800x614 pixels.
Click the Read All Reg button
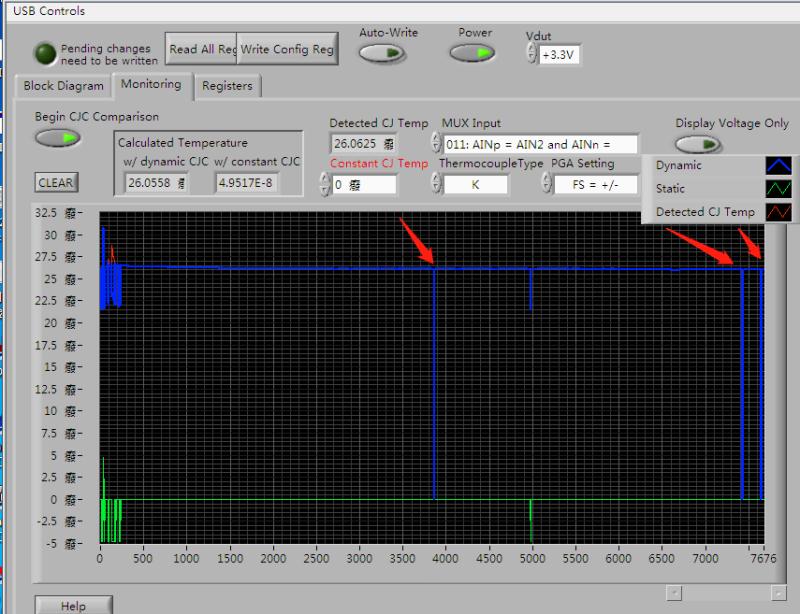201,49
